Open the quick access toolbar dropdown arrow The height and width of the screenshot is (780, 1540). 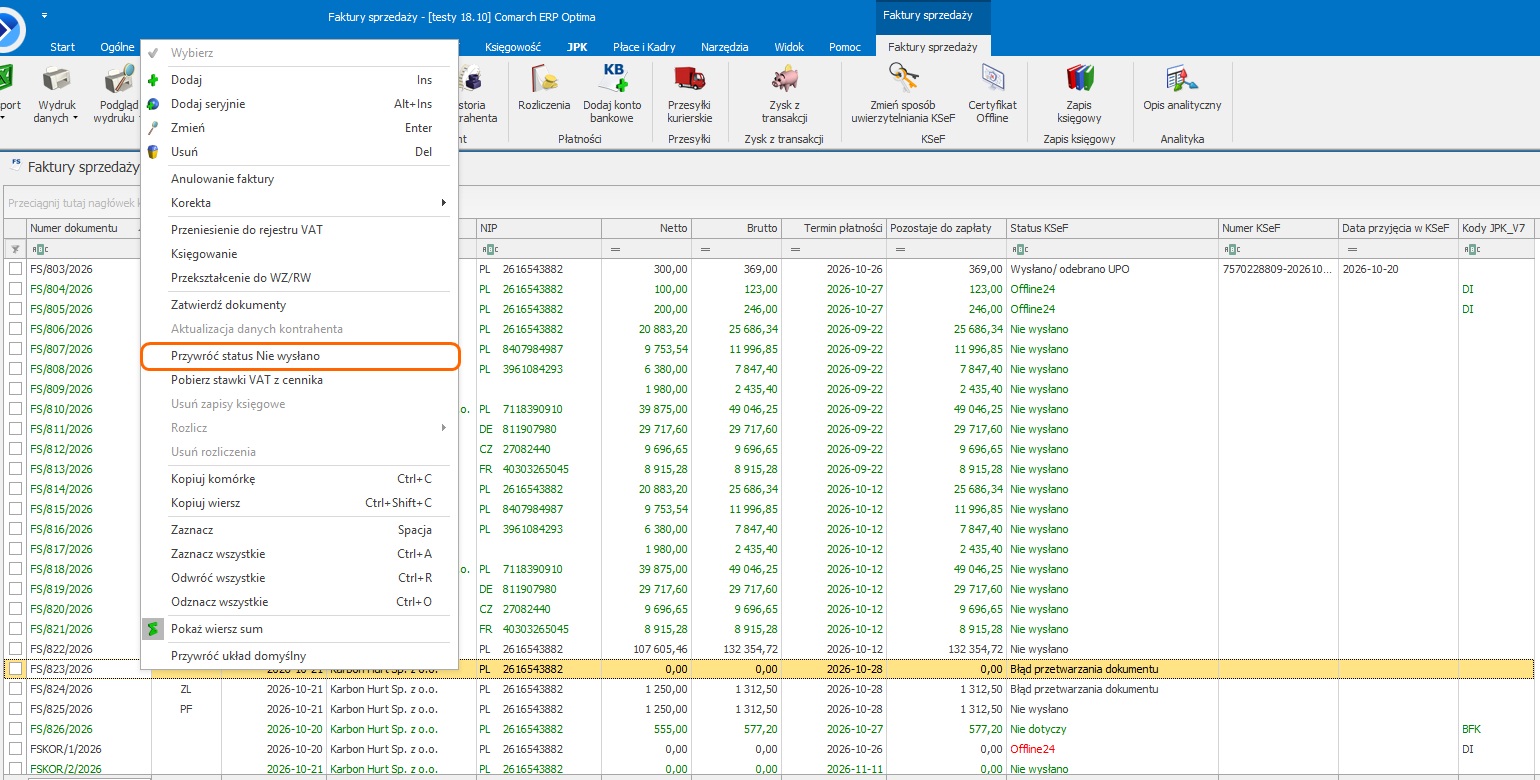pyautogui.click(x=45, y=16)
